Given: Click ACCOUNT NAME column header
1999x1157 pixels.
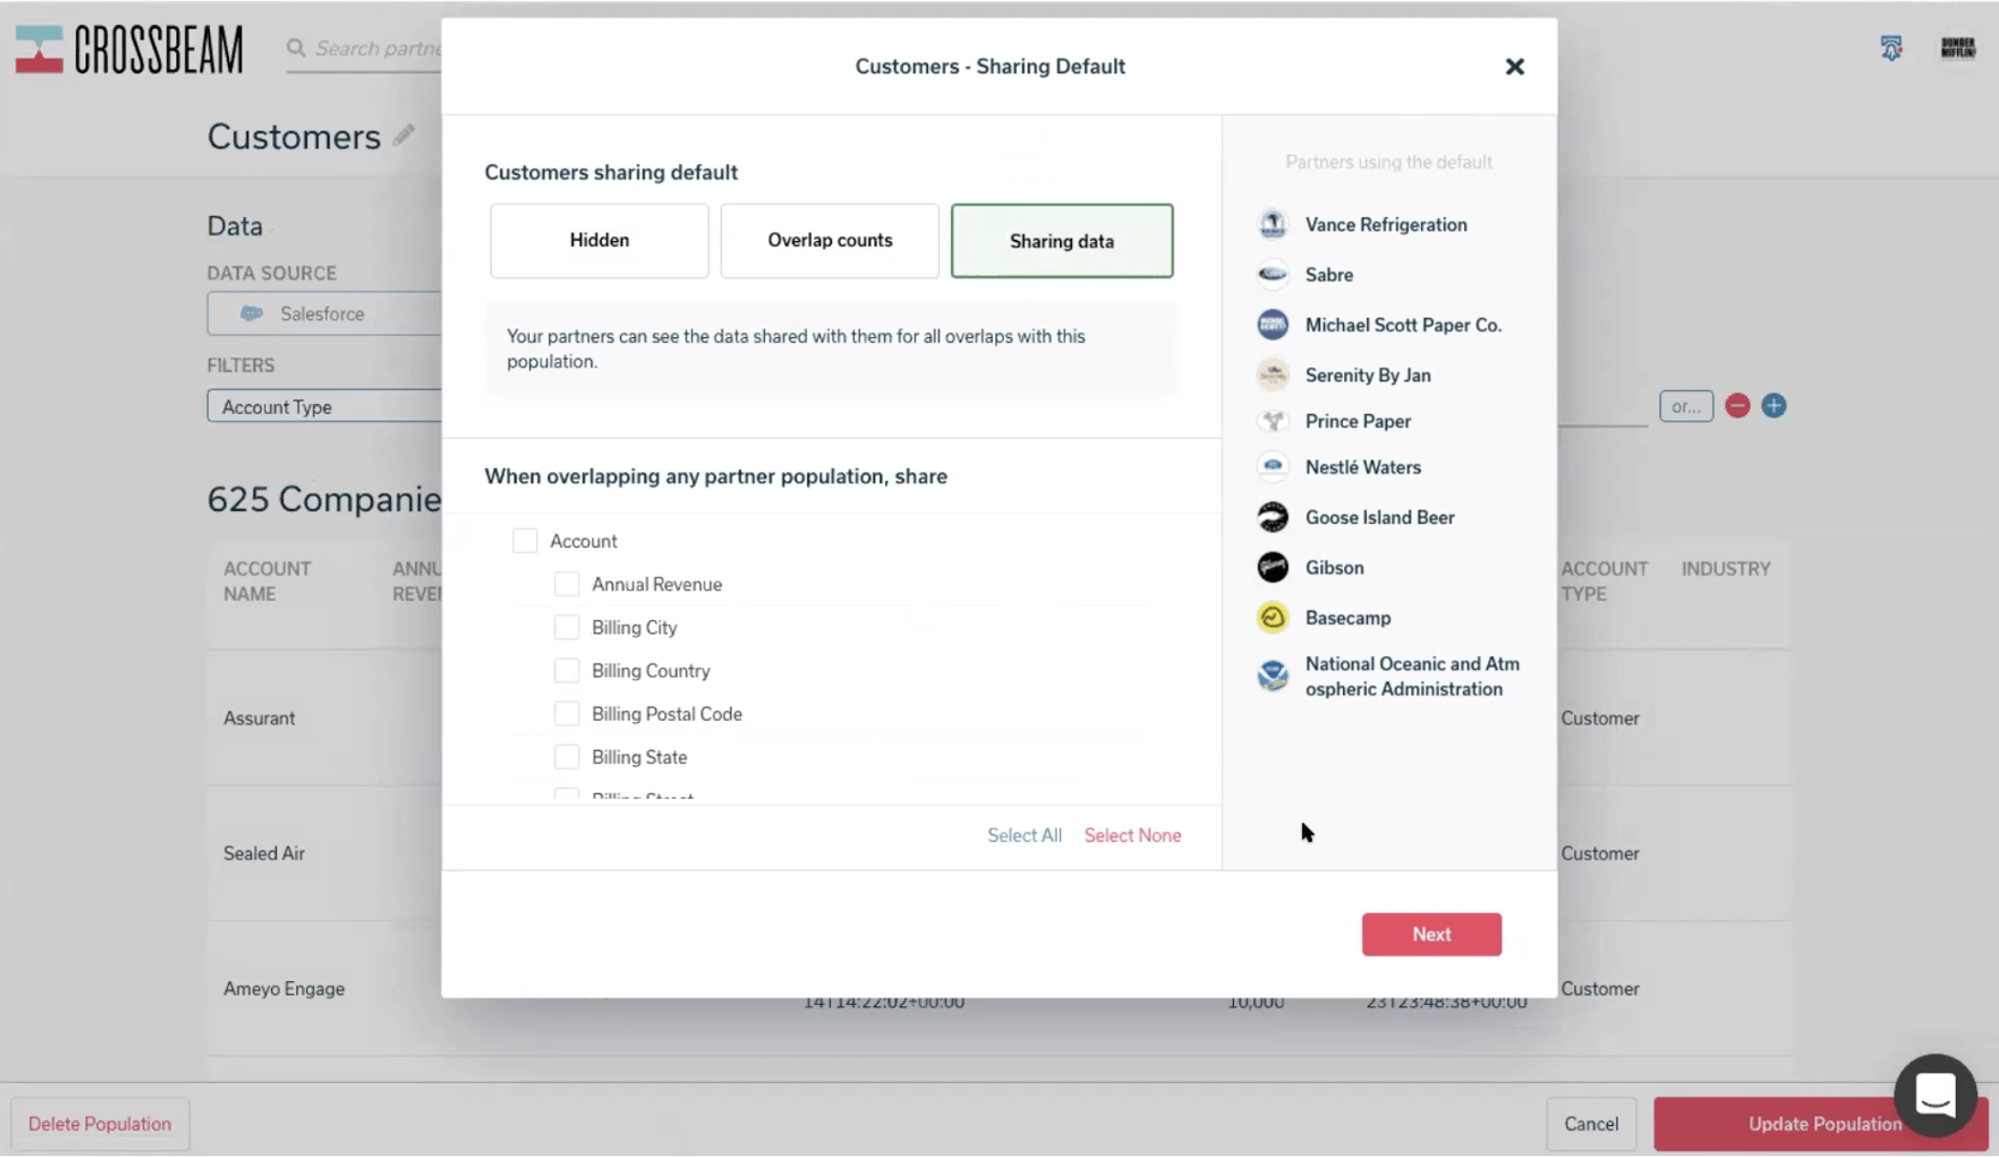Looking at the screenshot, I should 267,581.
